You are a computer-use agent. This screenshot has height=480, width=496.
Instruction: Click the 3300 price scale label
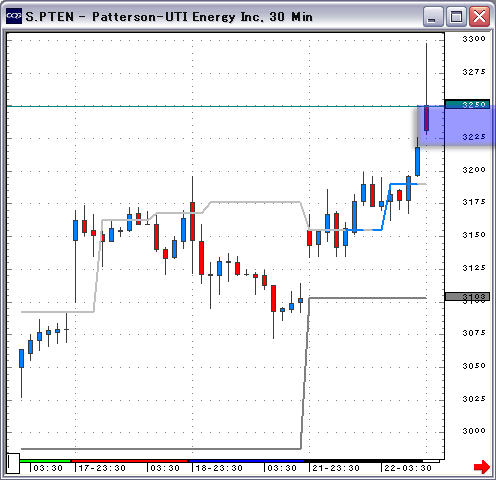click(474, 39)
